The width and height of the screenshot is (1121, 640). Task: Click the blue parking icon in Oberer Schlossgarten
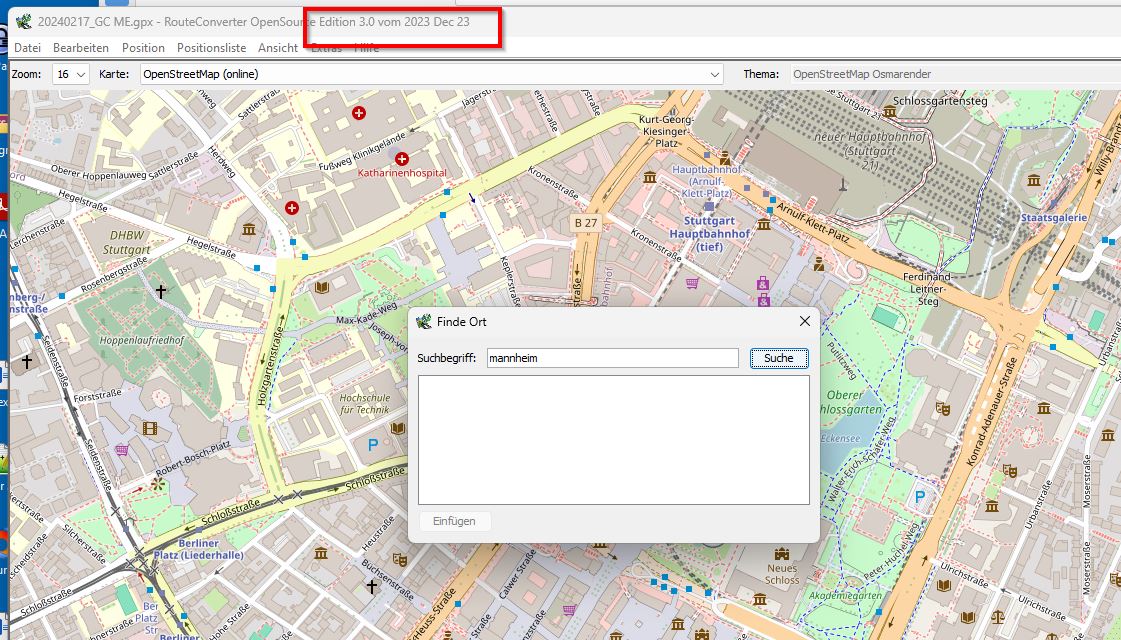920,495
